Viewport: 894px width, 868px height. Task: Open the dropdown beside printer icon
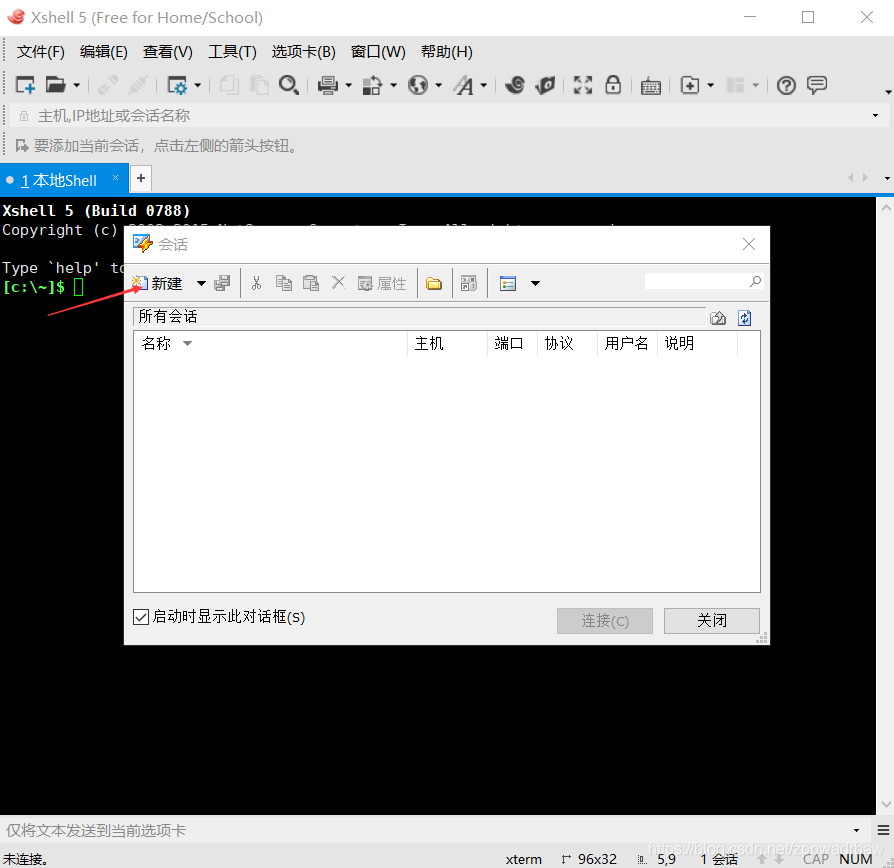point(348,86)
